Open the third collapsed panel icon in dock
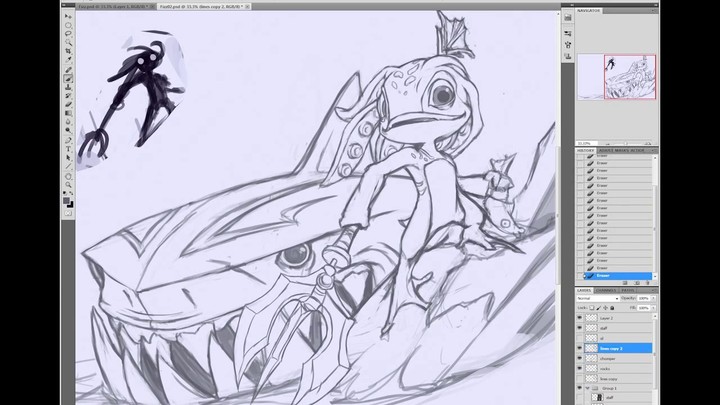This screenshot has width=720, height=405. (x=568, y=45)
